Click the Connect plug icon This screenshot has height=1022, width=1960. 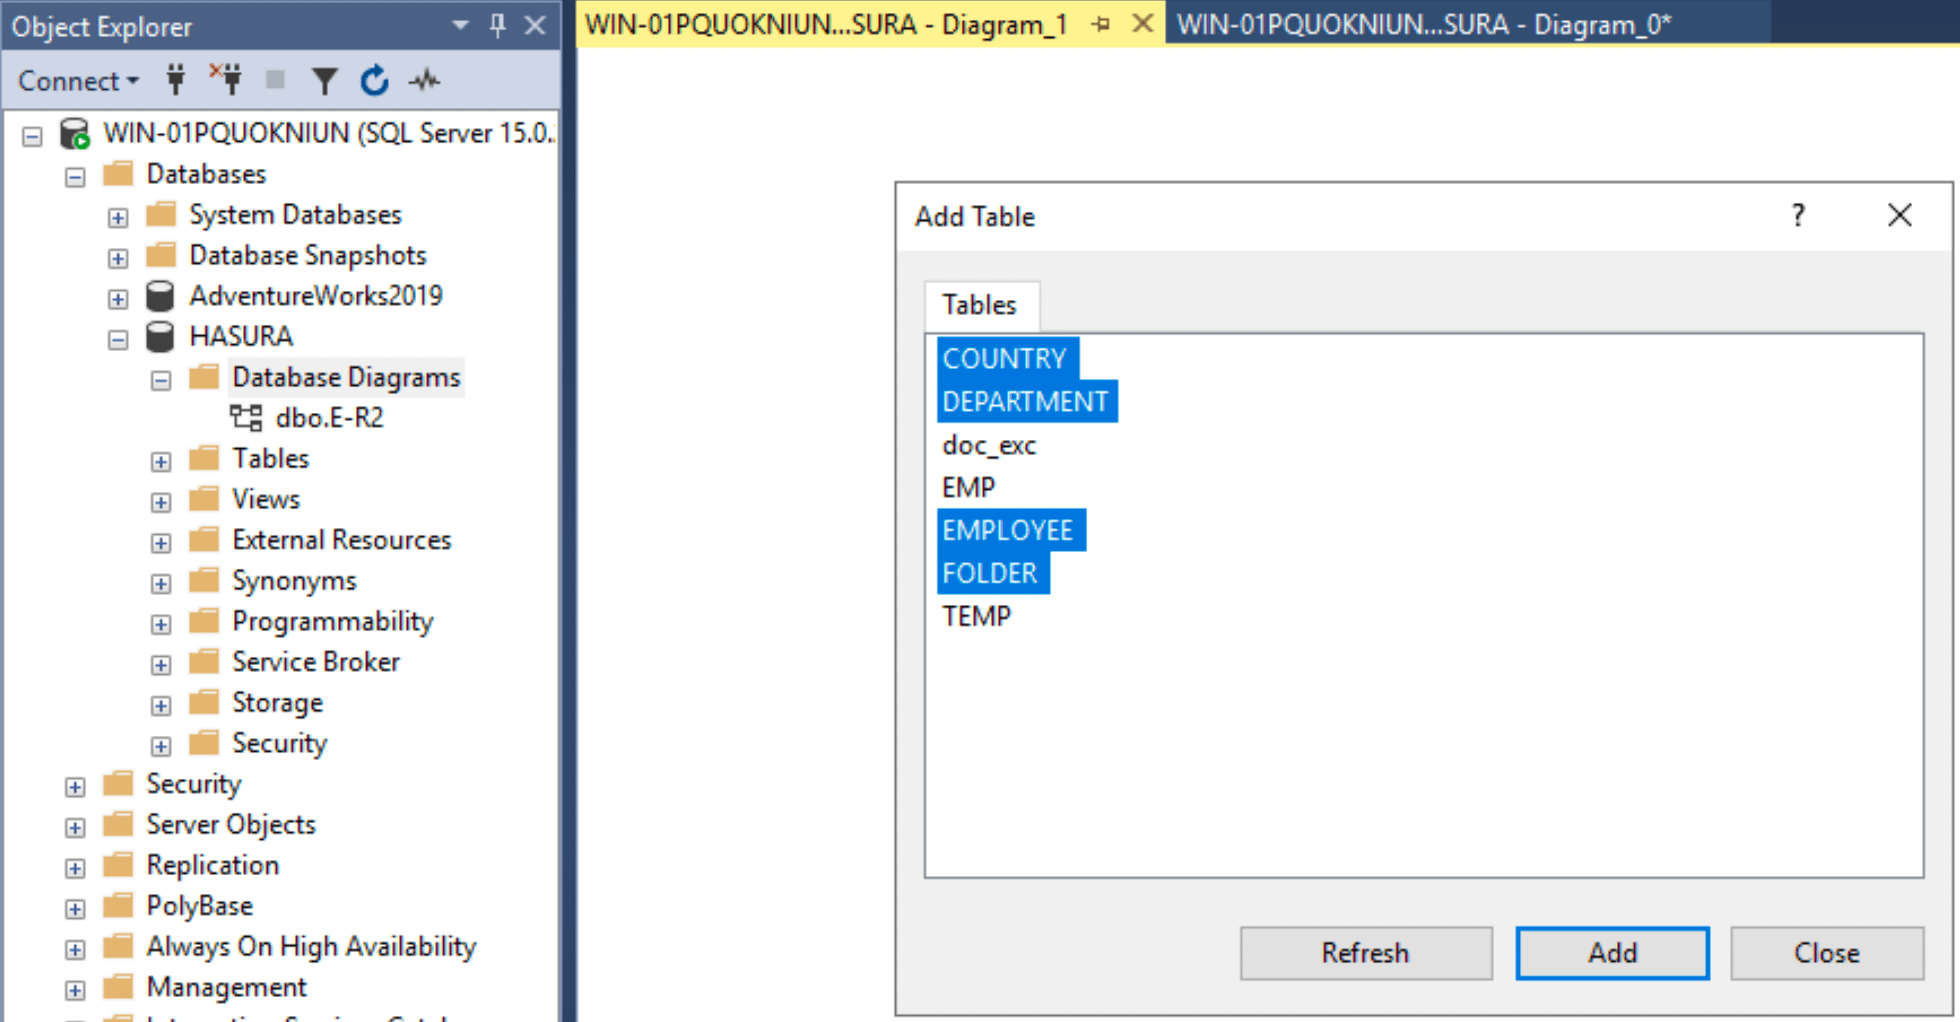tap(175, 80)
